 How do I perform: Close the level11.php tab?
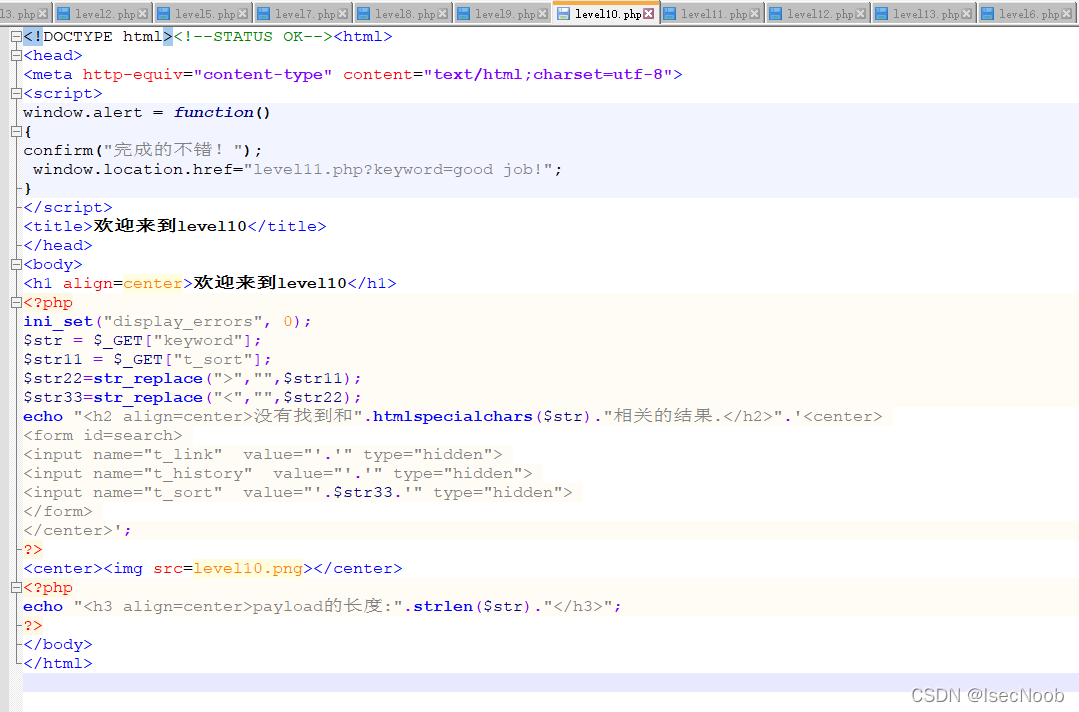755,14
